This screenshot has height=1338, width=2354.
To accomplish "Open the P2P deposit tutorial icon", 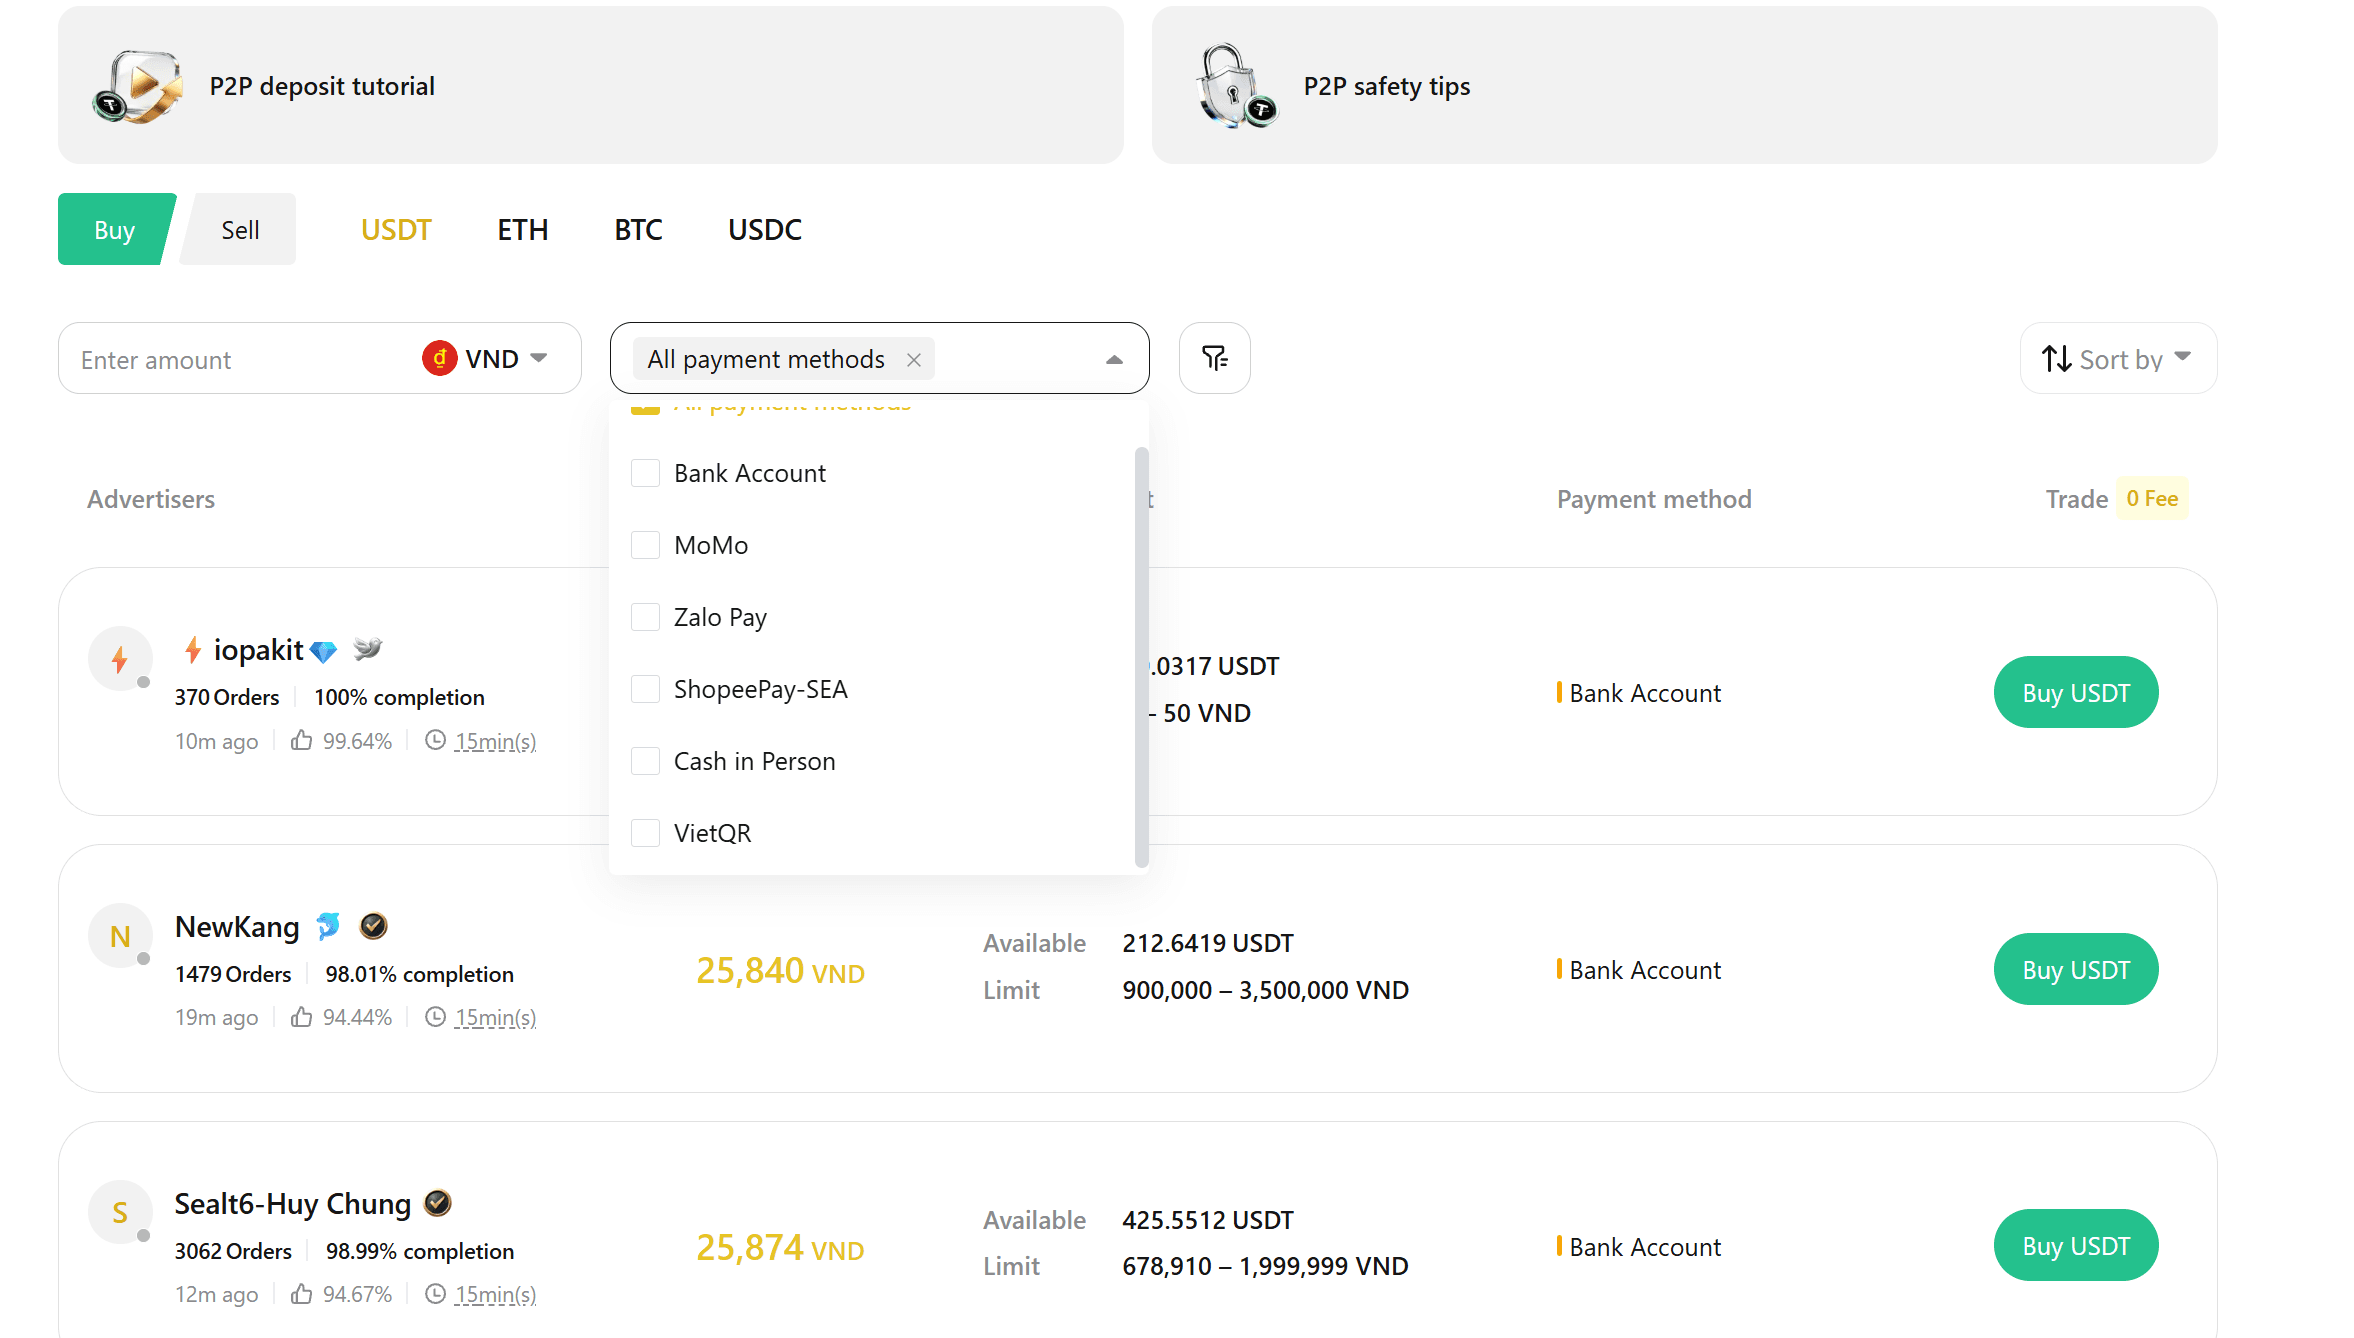I will (138, 86).
